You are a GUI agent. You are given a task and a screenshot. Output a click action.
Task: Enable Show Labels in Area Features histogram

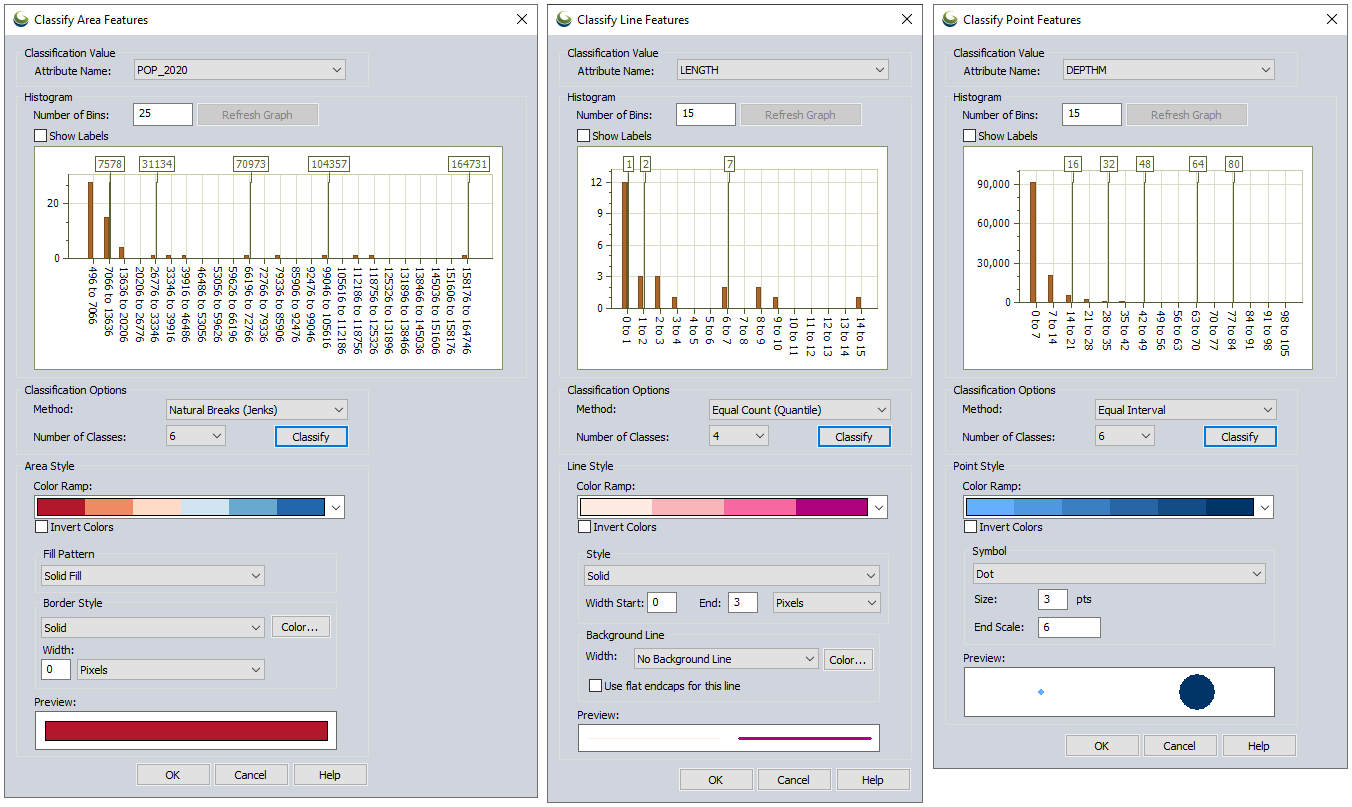(41, 136)
